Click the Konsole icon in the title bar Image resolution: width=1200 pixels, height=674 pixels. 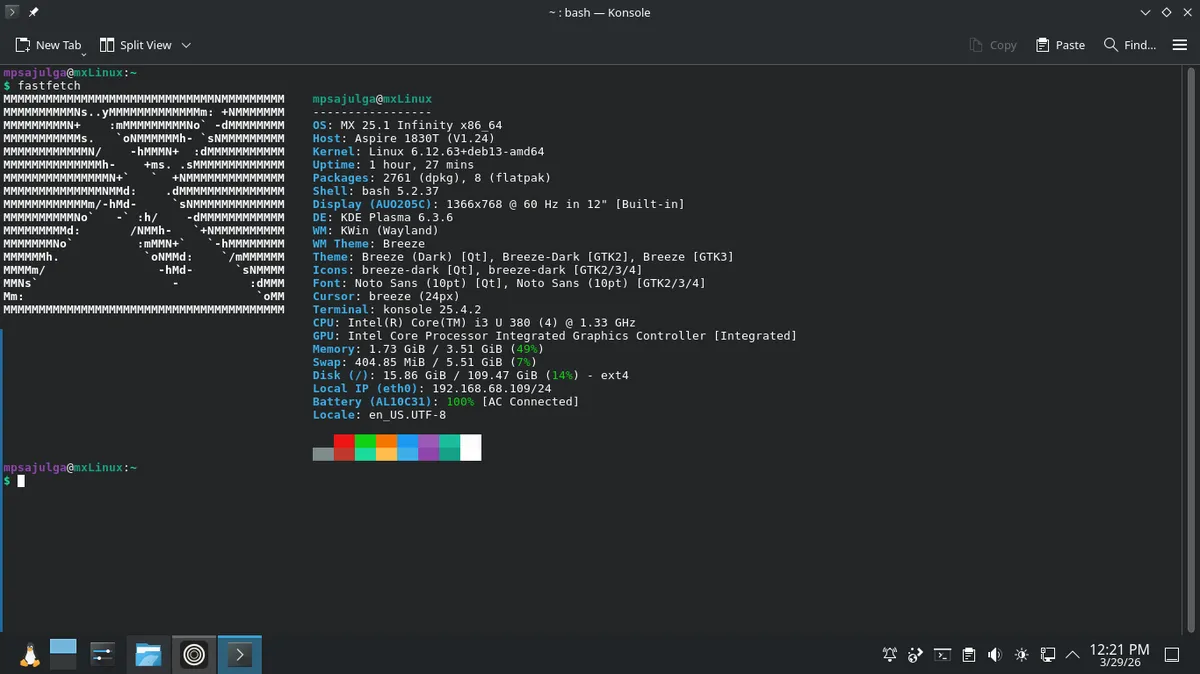[12, 12]
